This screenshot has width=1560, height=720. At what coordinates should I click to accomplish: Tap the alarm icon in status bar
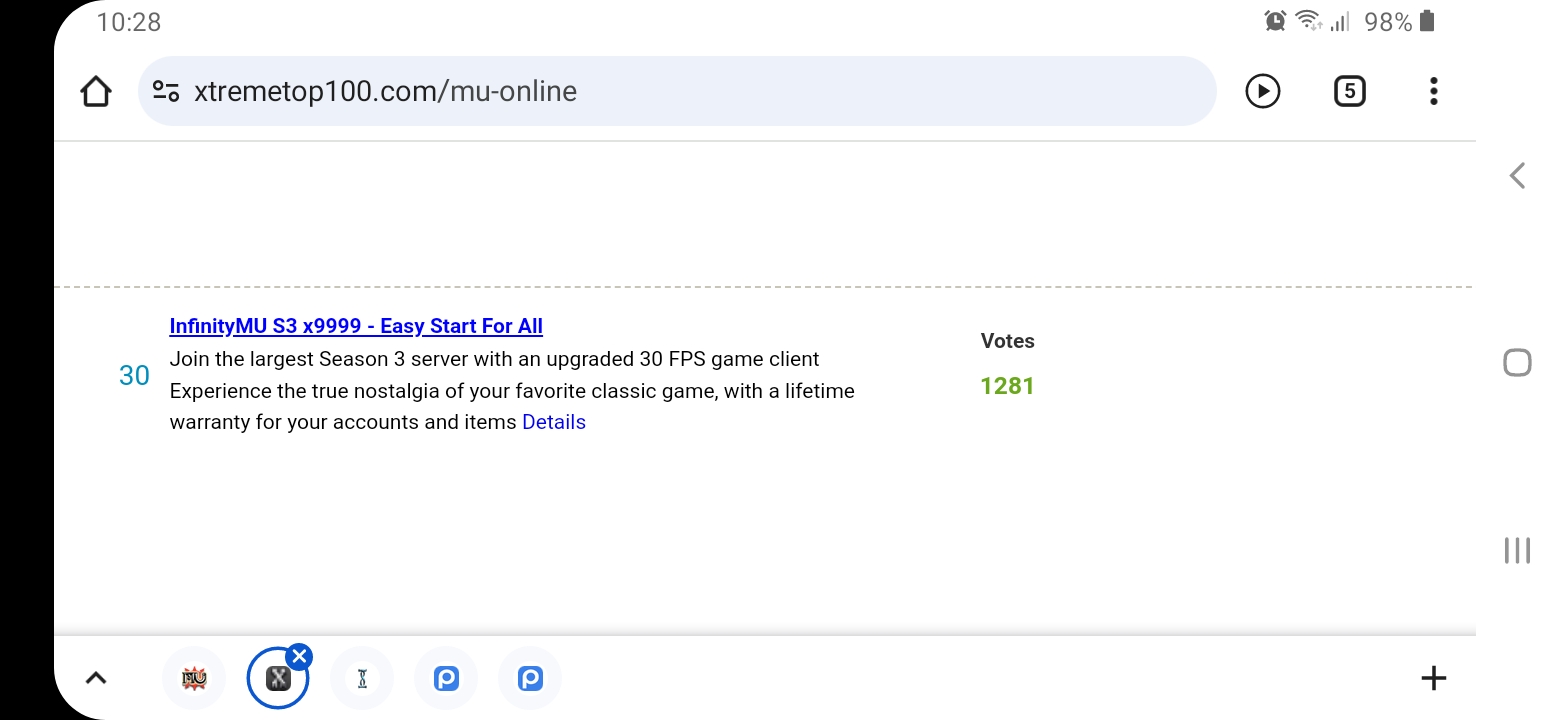click(1275, 21)
